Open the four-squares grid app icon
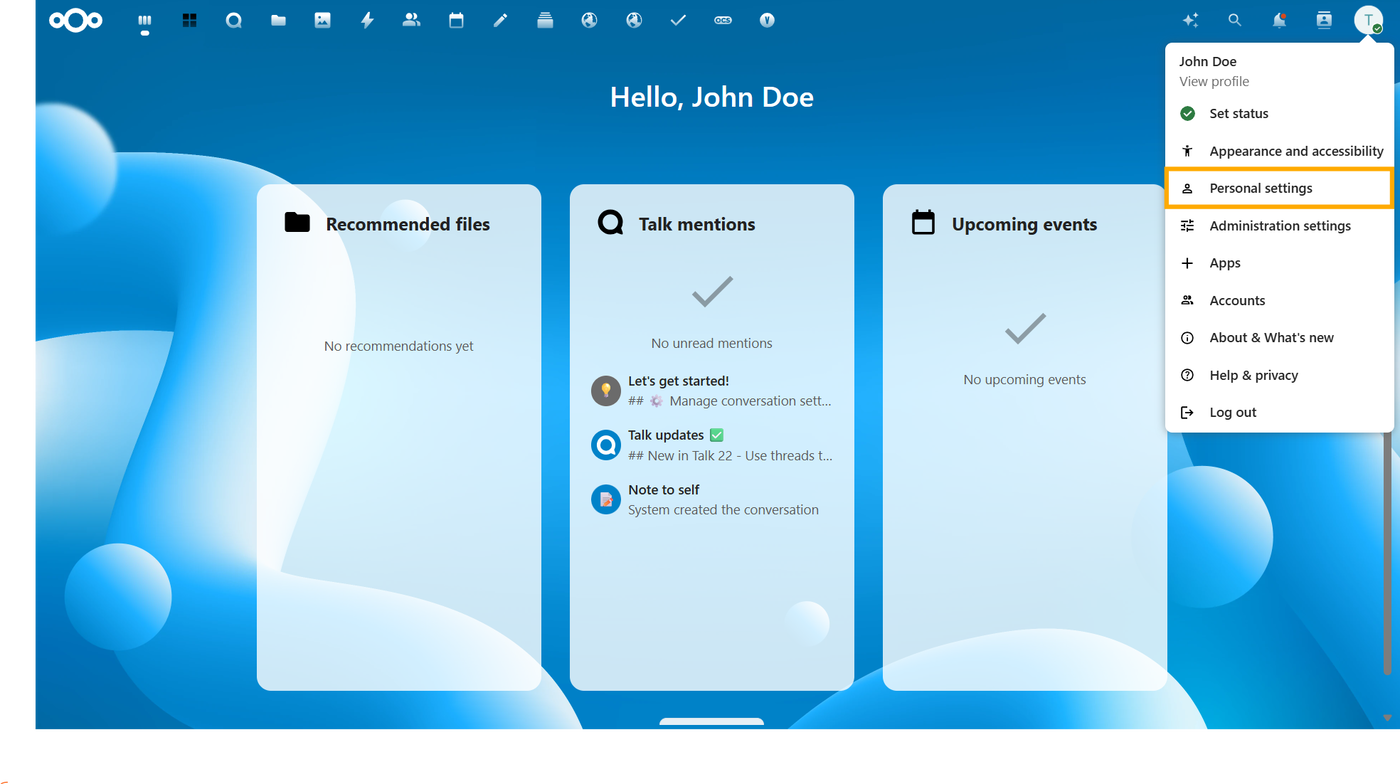1400x784 pixels. [189, 20]
